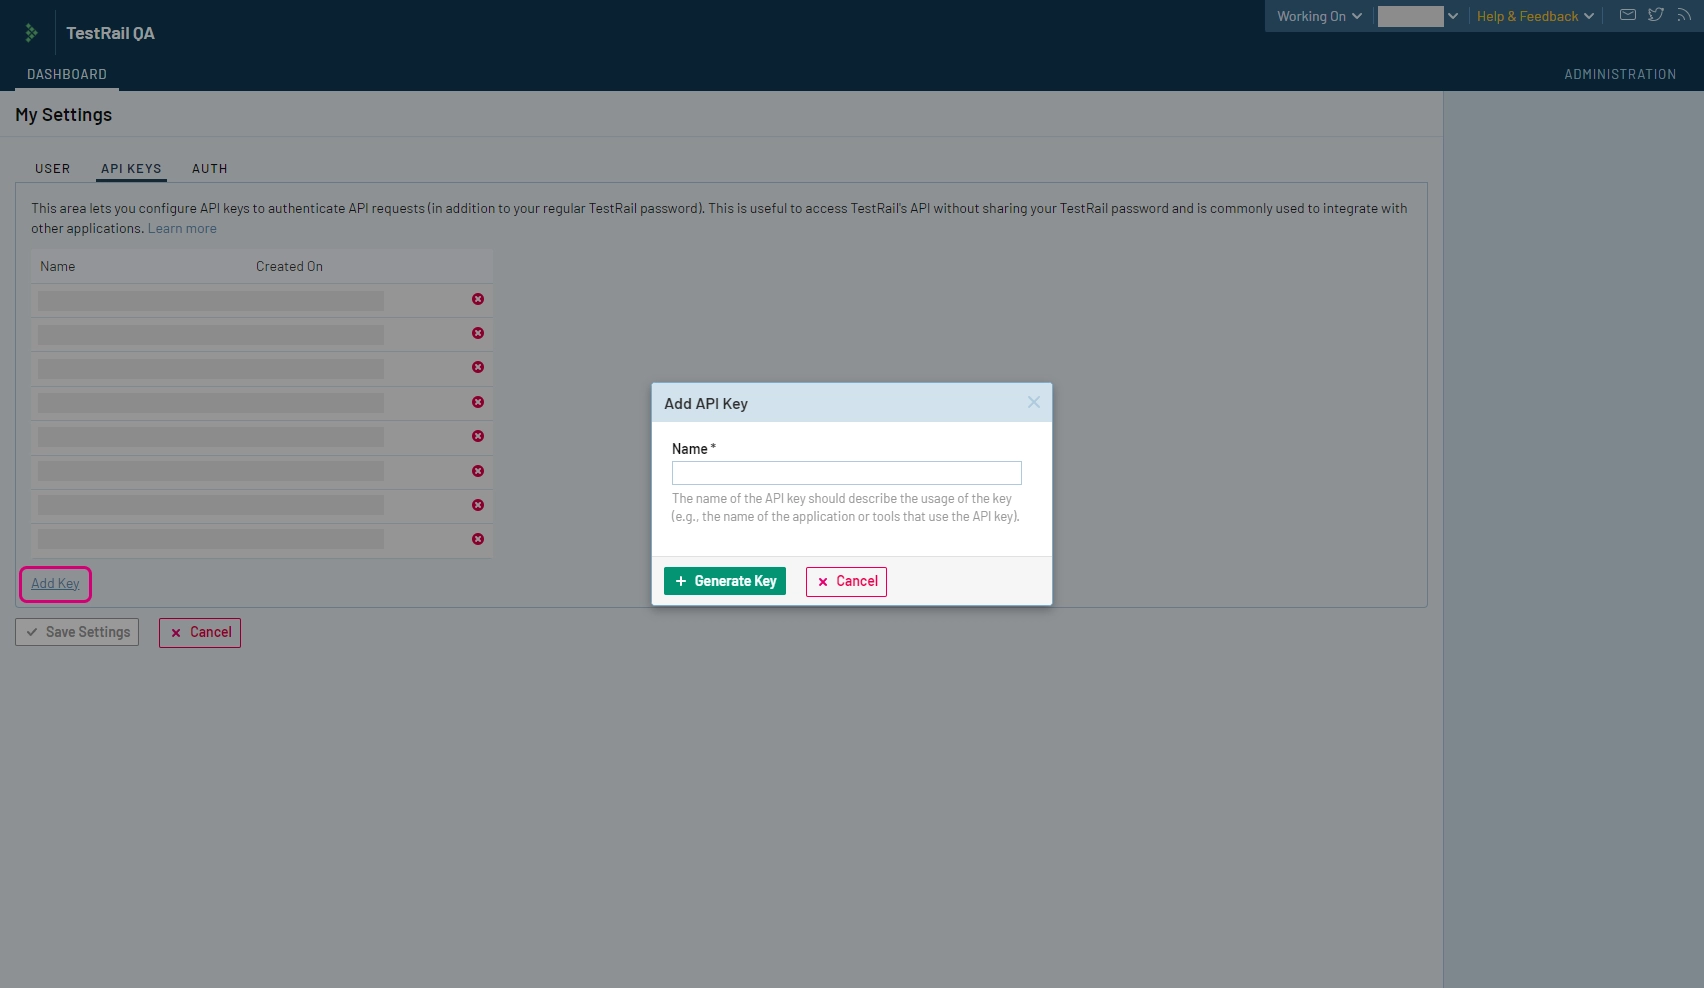Open the Help & Feedback menu
The width and height of the screenshot is (1704, 988).
pos(1534,16)
